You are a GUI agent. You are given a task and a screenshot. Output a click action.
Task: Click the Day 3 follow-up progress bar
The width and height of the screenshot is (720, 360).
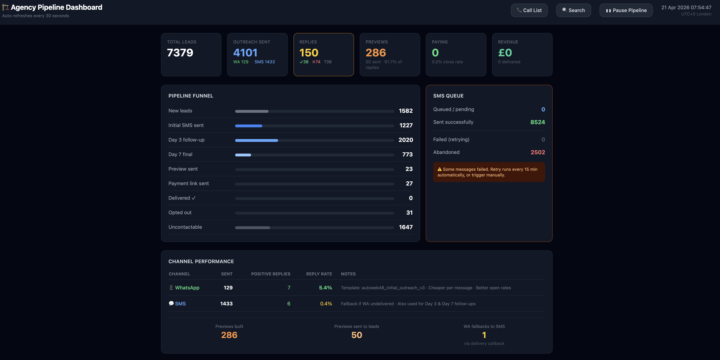[x=315, y=140]
